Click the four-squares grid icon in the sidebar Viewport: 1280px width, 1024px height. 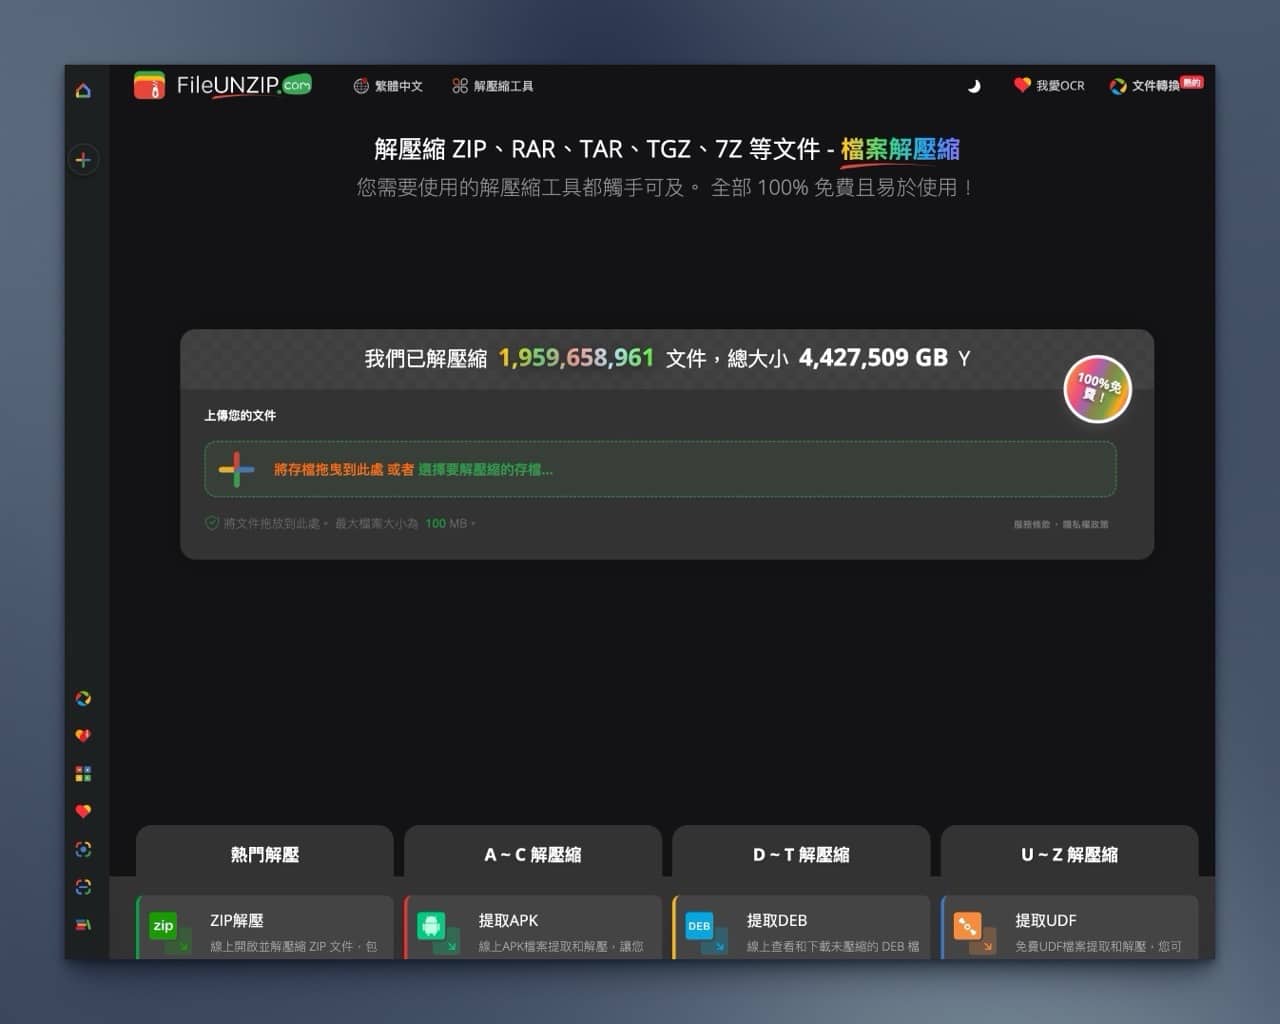[x=83, y=774]
